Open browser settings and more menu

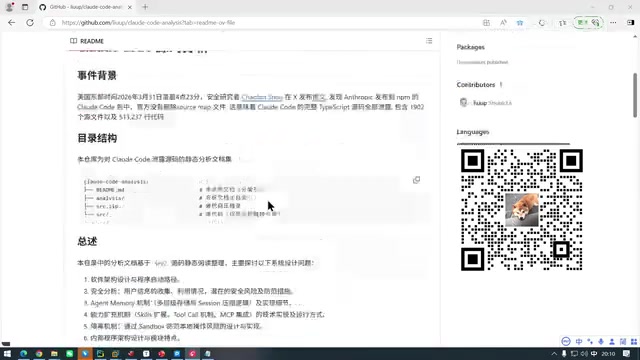(x=613, y=23)
